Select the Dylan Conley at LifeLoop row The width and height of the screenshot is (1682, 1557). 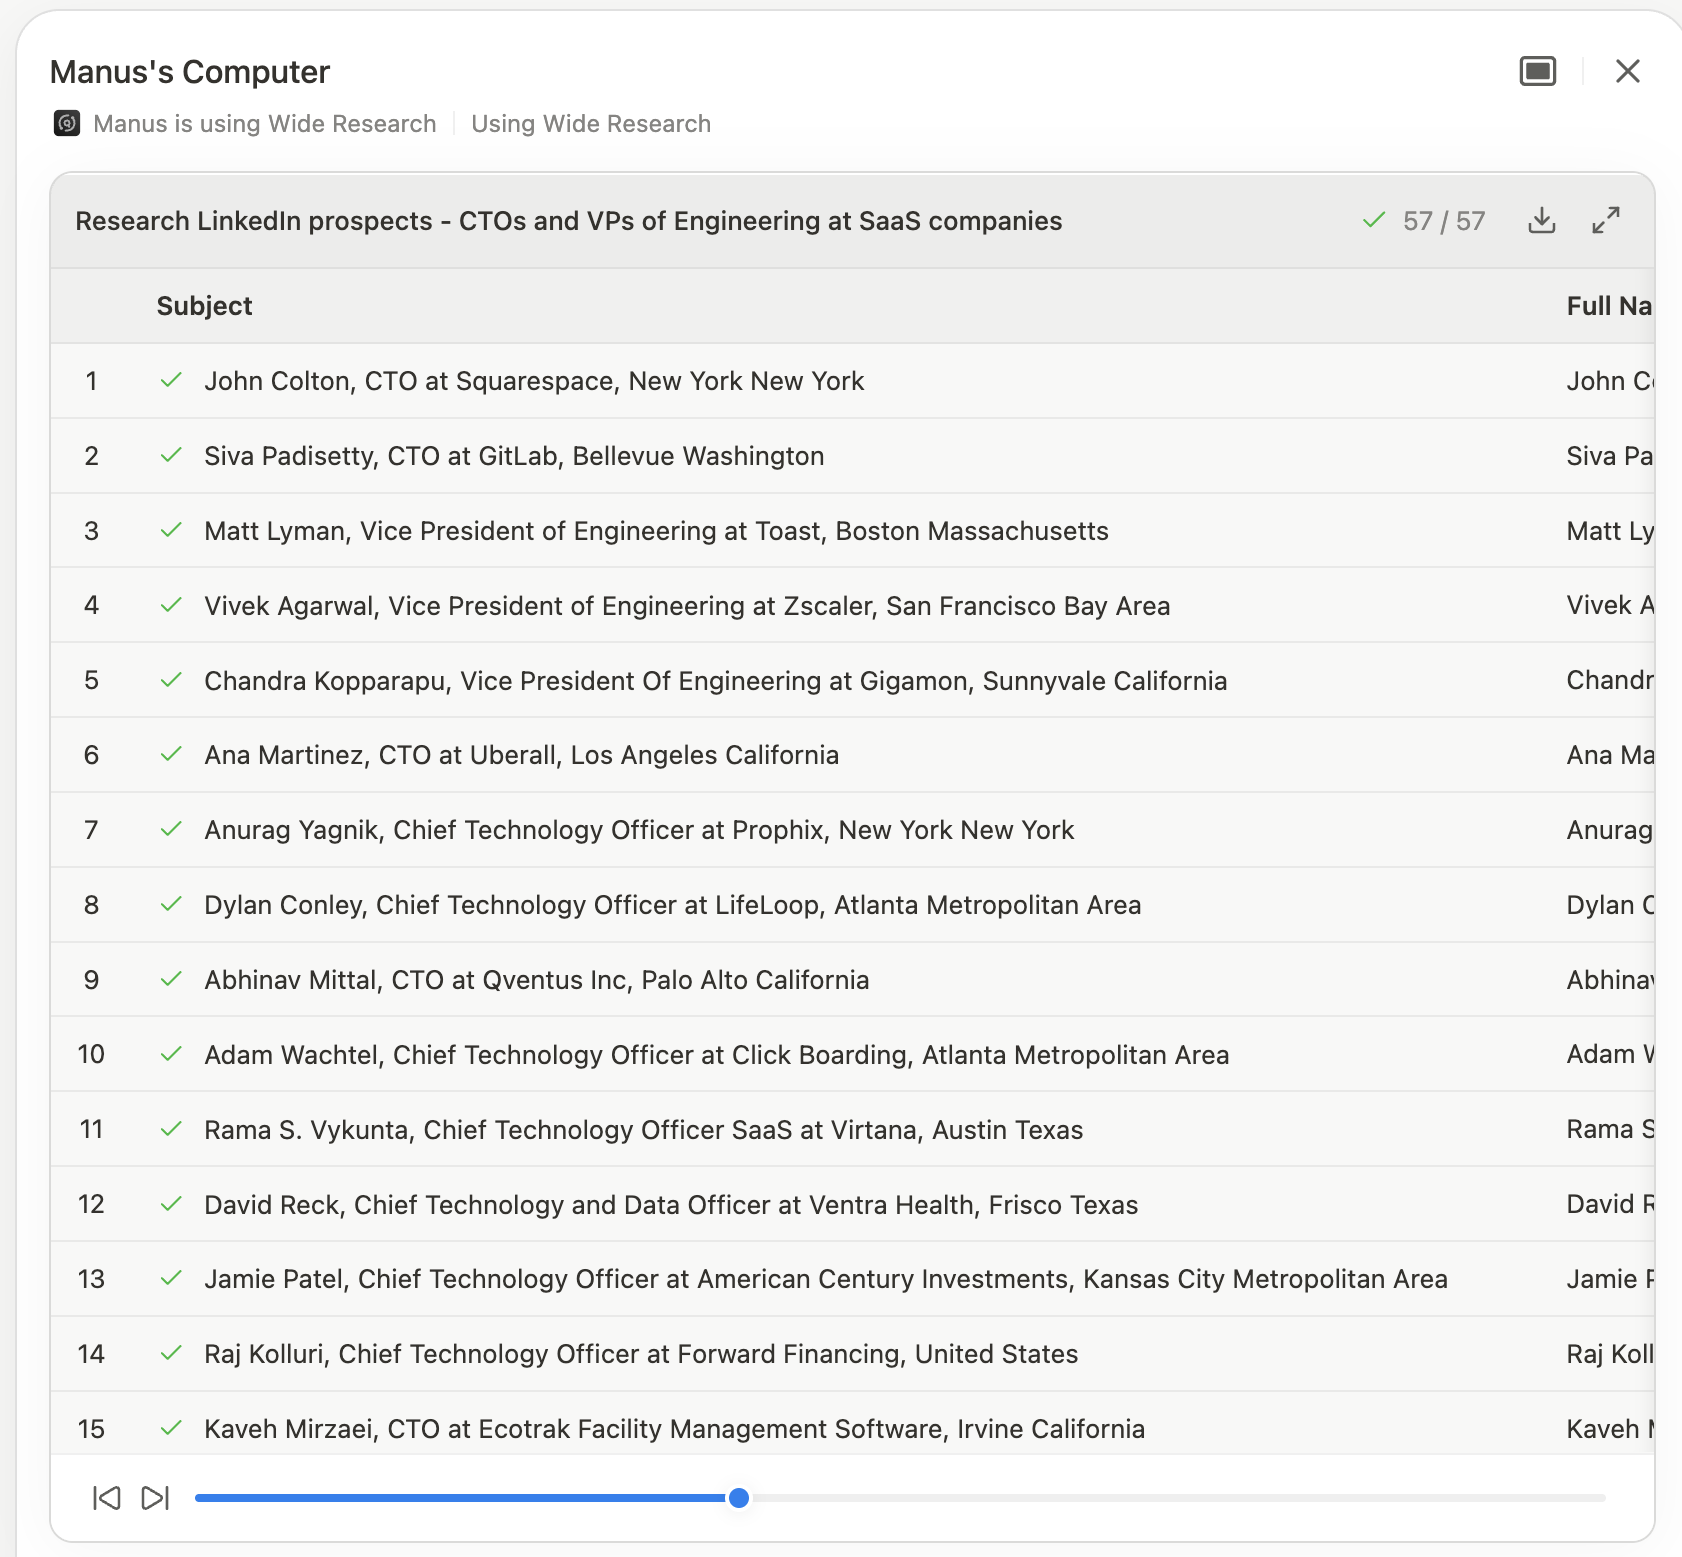coord(852,905)
